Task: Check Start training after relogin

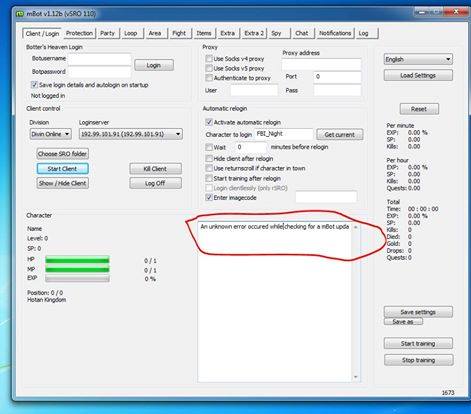Action: [x=209, y=178]
